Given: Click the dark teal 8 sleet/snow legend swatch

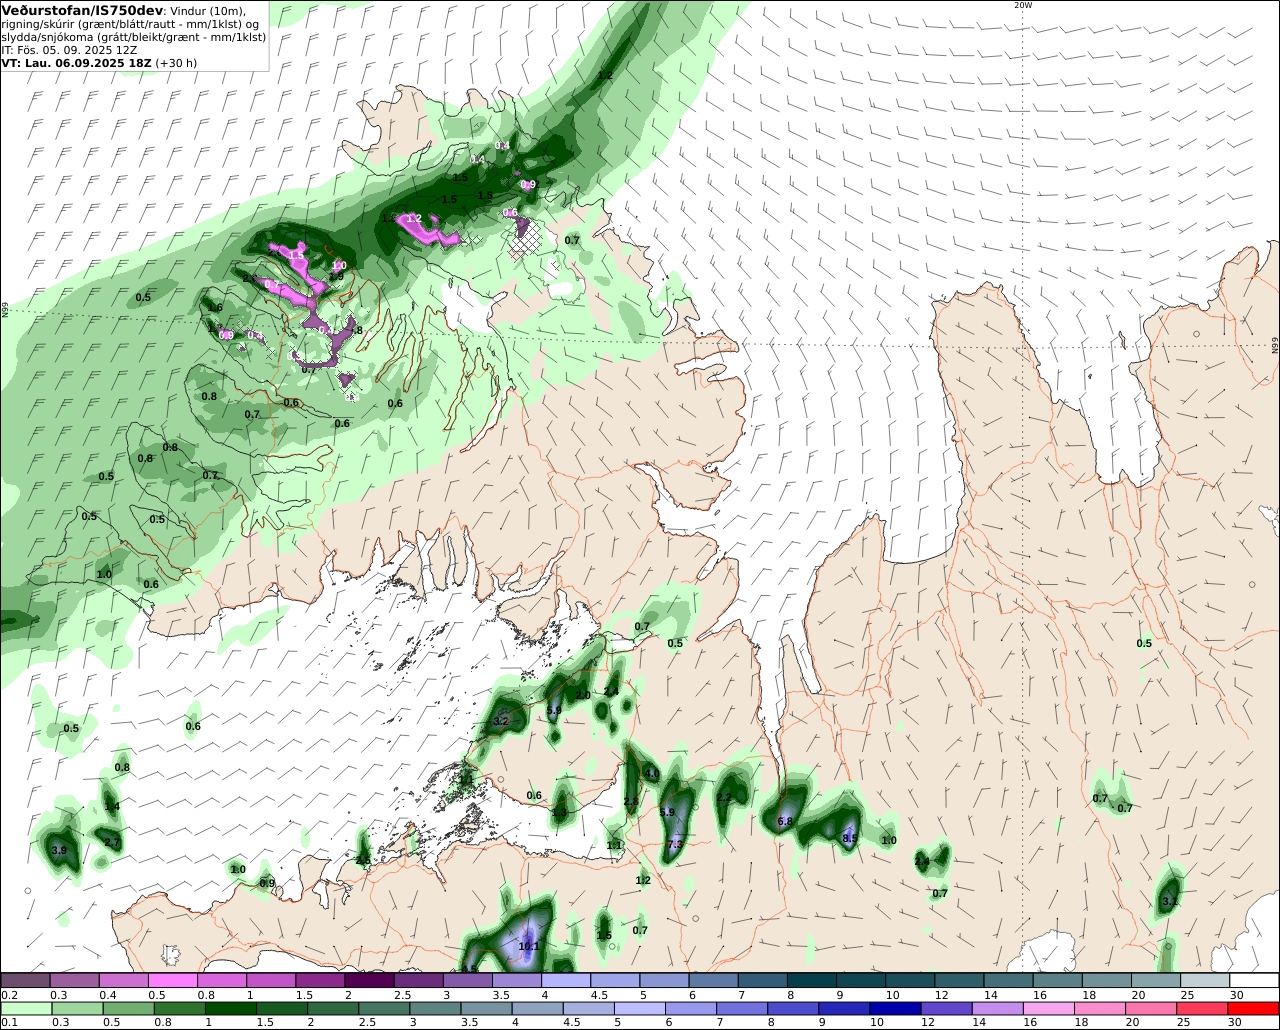Looking at the screenshot, I should pyautogui.click(x=811, y=980).
